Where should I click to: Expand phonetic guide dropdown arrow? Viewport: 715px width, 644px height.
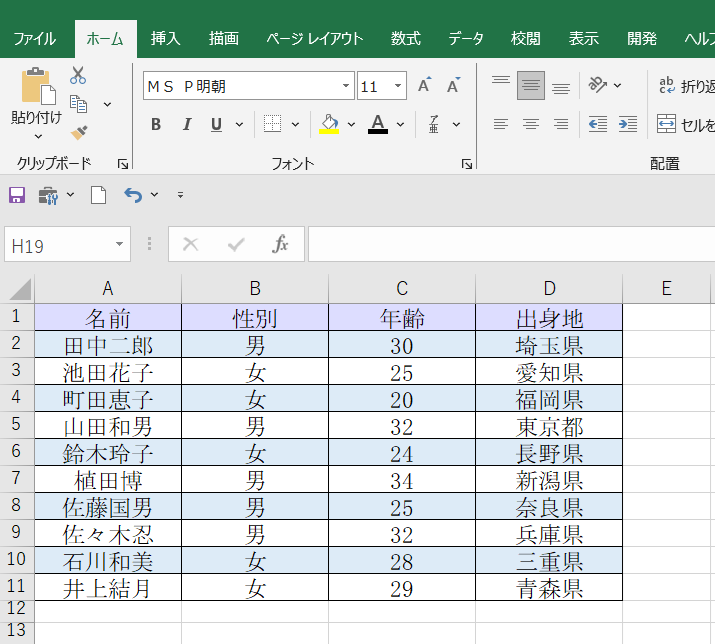456,124
